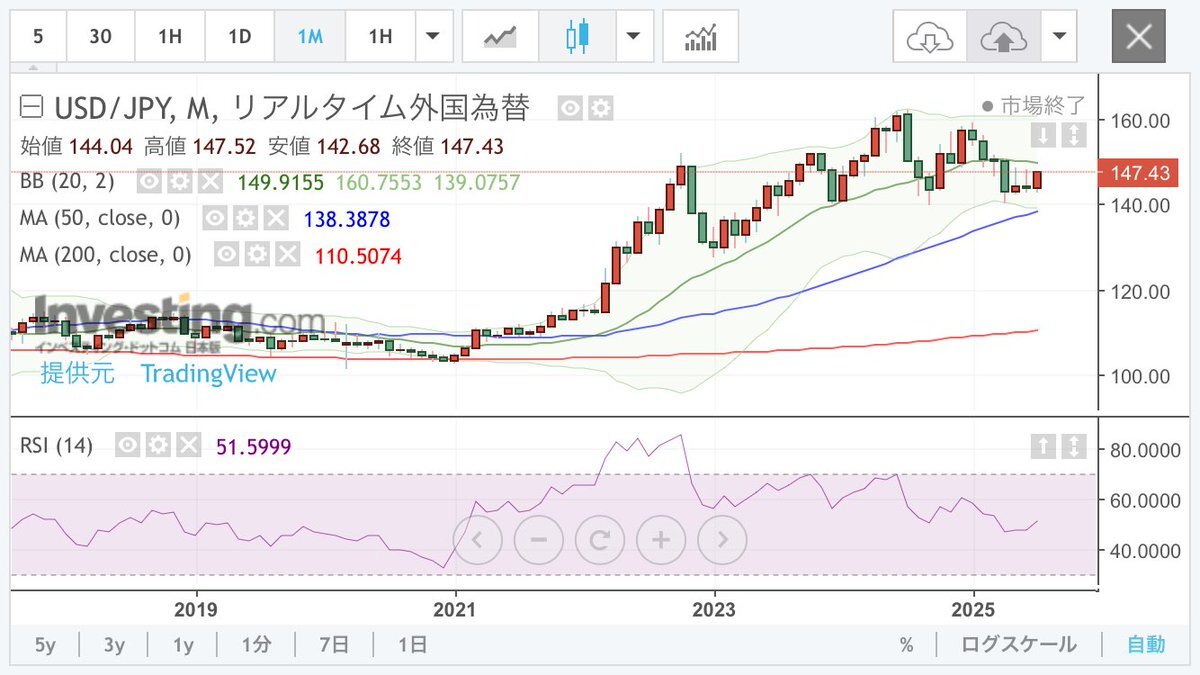
Task: Open the indicators icon
Action: [x=700, y=37]
